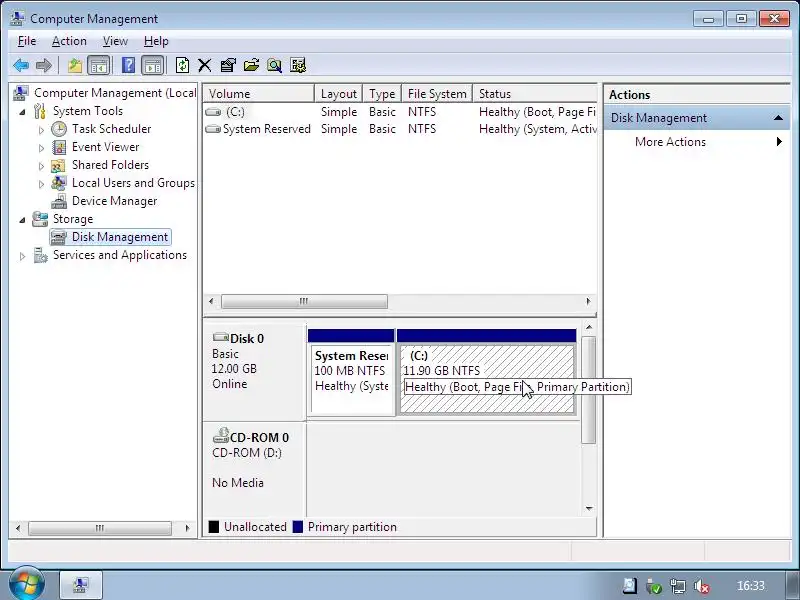Toggle Show/Hide Action Pane toolbar icon
Image resolution: width=800 pixels, height=600 pixels.
tap(153, 65)
